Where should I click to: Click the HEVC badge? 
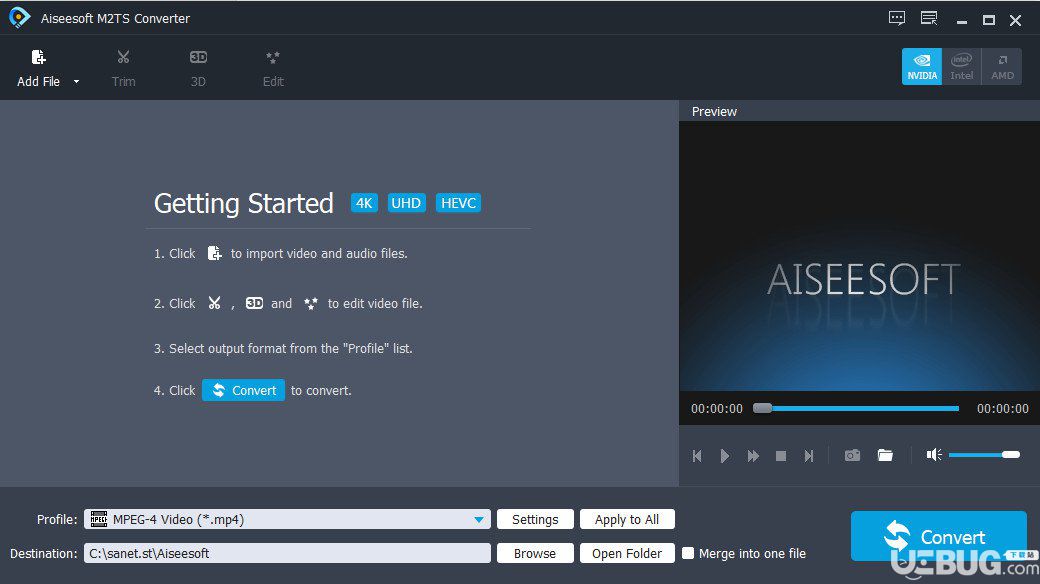(458, 203)
